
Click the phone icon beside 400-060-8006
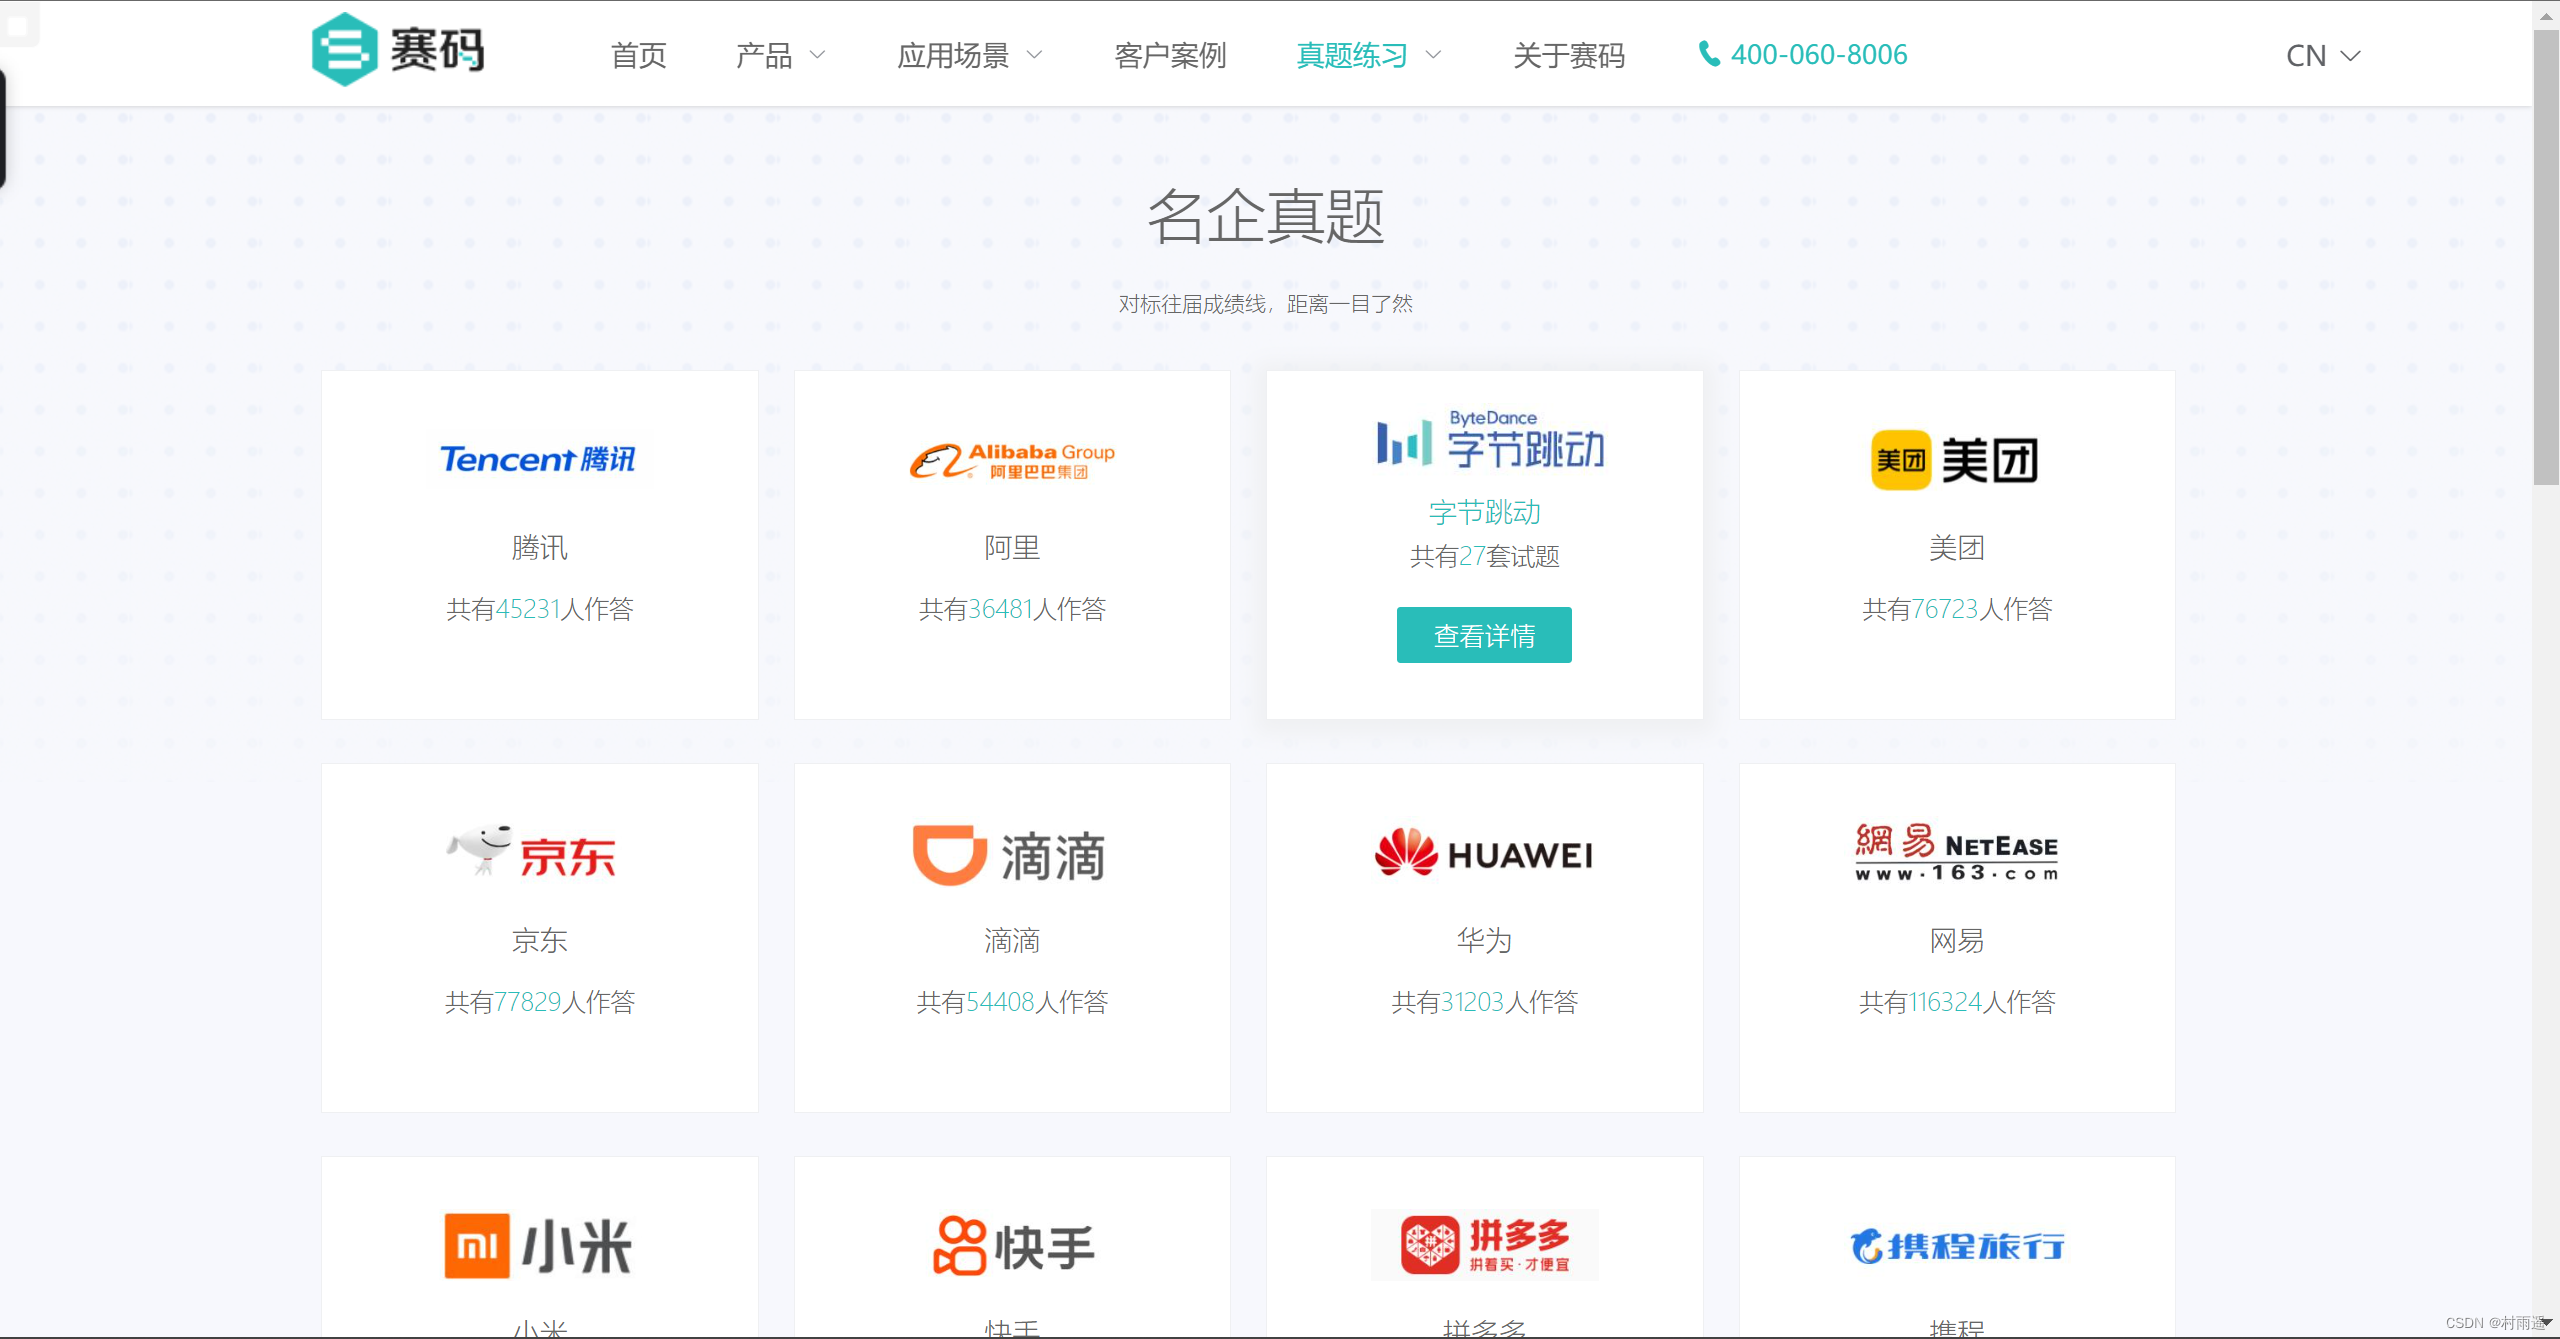tap(1710, 54)
